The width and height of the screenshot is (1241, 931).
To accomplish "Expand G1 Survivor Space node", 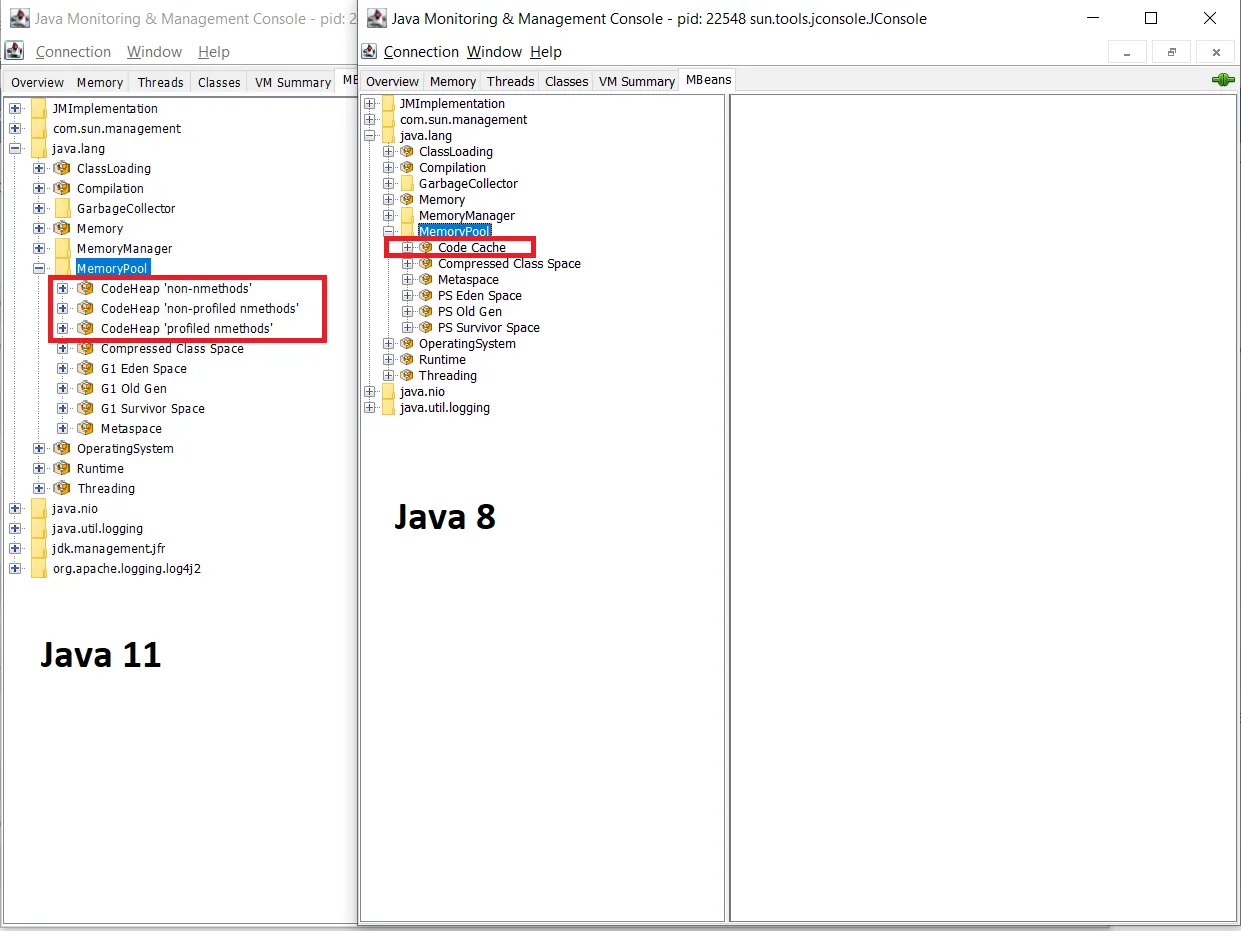I will [x=63, y=408].
